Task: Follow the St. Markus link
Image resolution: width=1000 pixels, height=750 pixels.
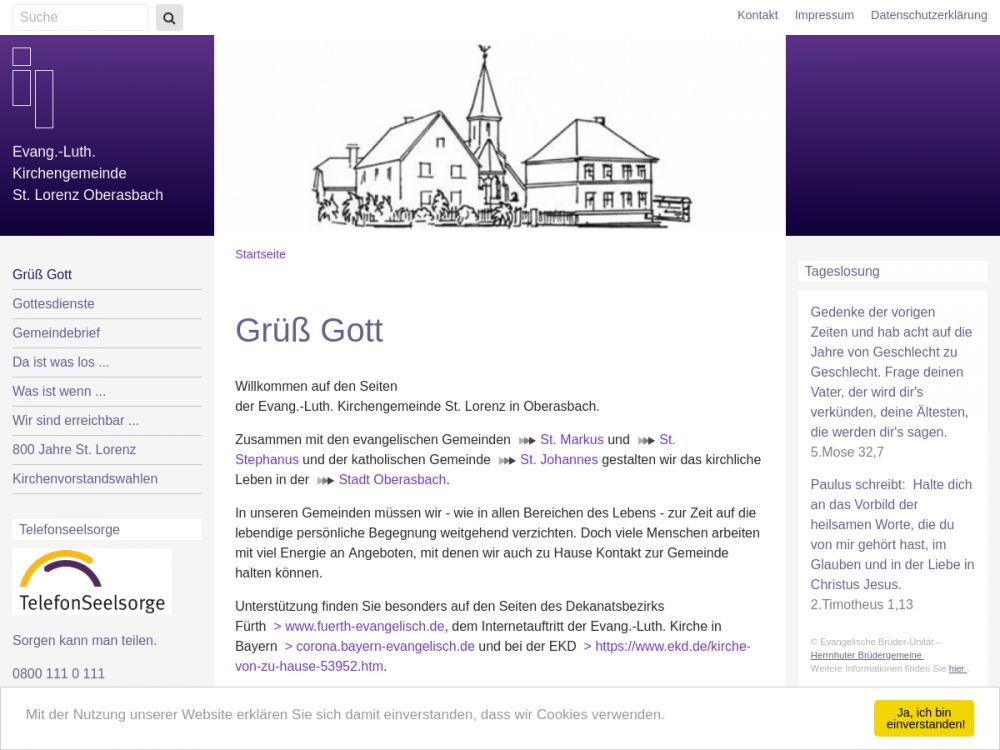Action: 571,440
